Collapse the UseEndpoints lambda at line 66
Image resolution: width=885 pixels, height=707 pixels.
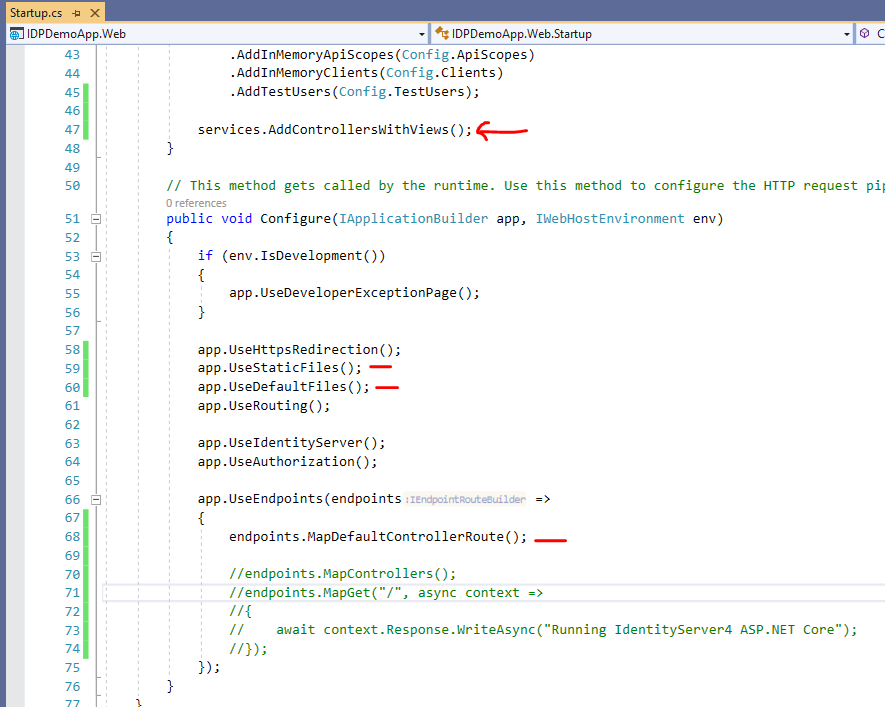coord(96,499)
